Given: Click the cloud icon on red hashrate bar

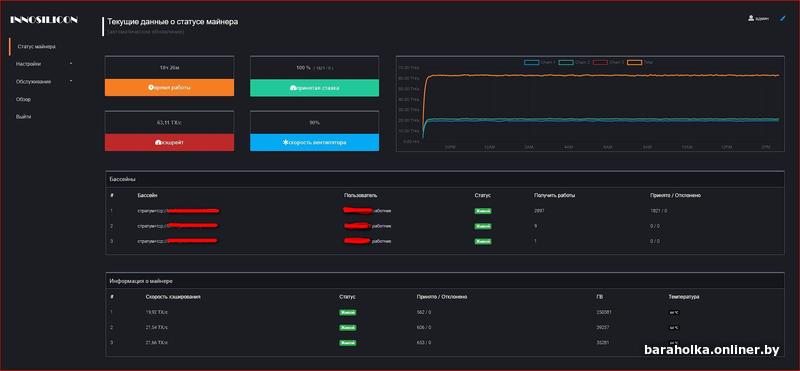Looking at the screenshot, I should (158, 143).
